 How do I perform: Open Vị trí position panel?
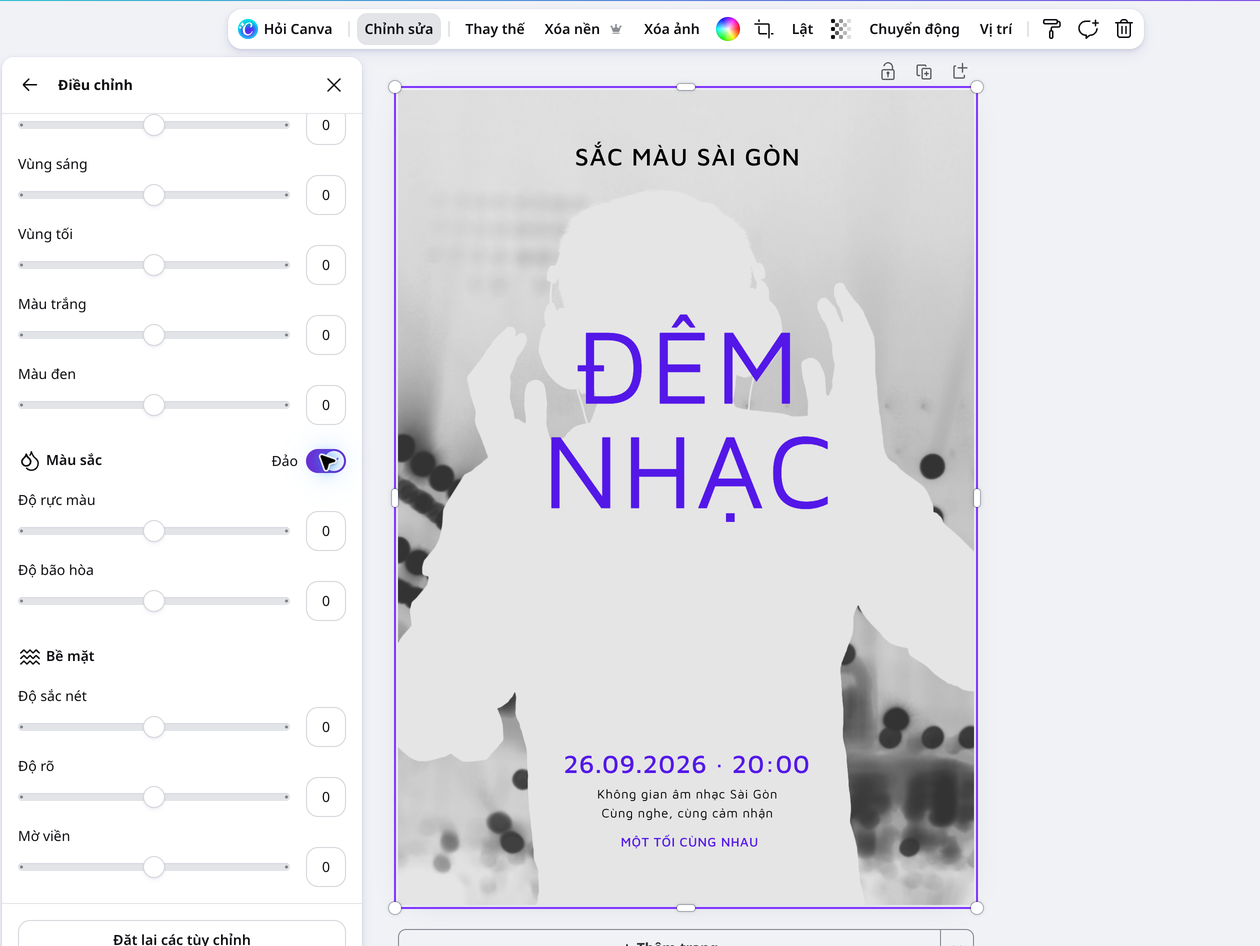tap(996, 29)
